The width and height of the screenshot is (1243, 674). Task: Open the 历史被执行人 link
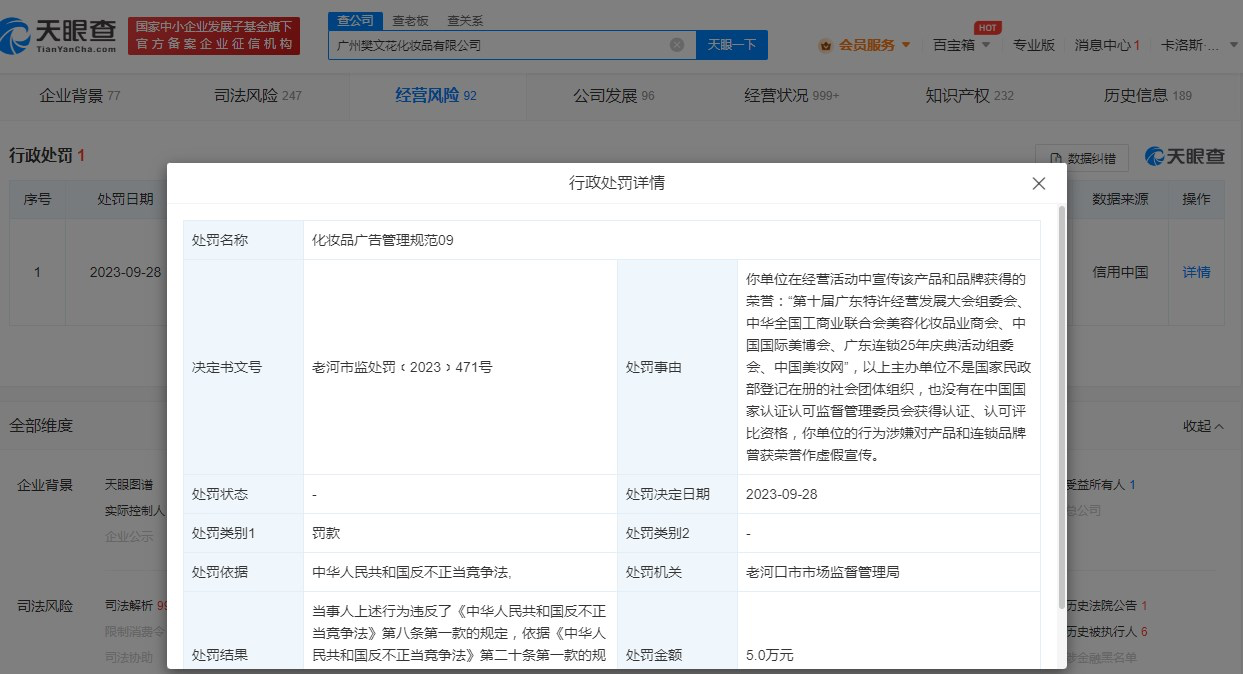click(1106, 632)
